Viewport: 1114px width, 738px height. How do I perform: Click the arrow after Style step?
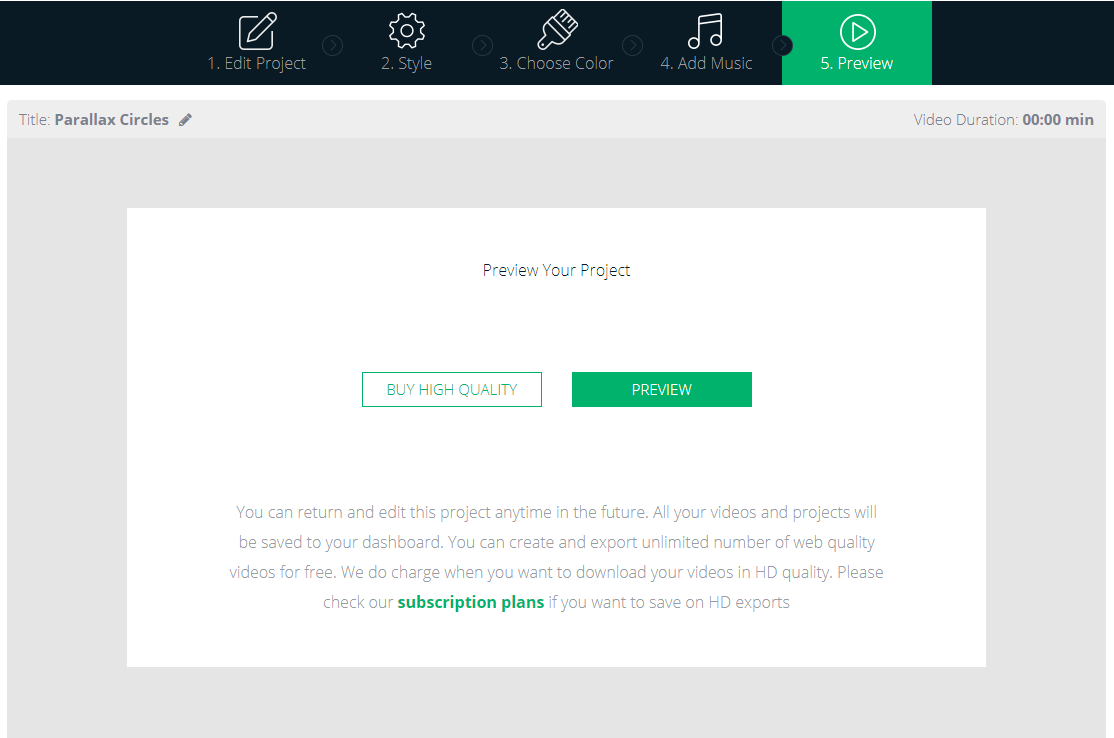point(482,45)
